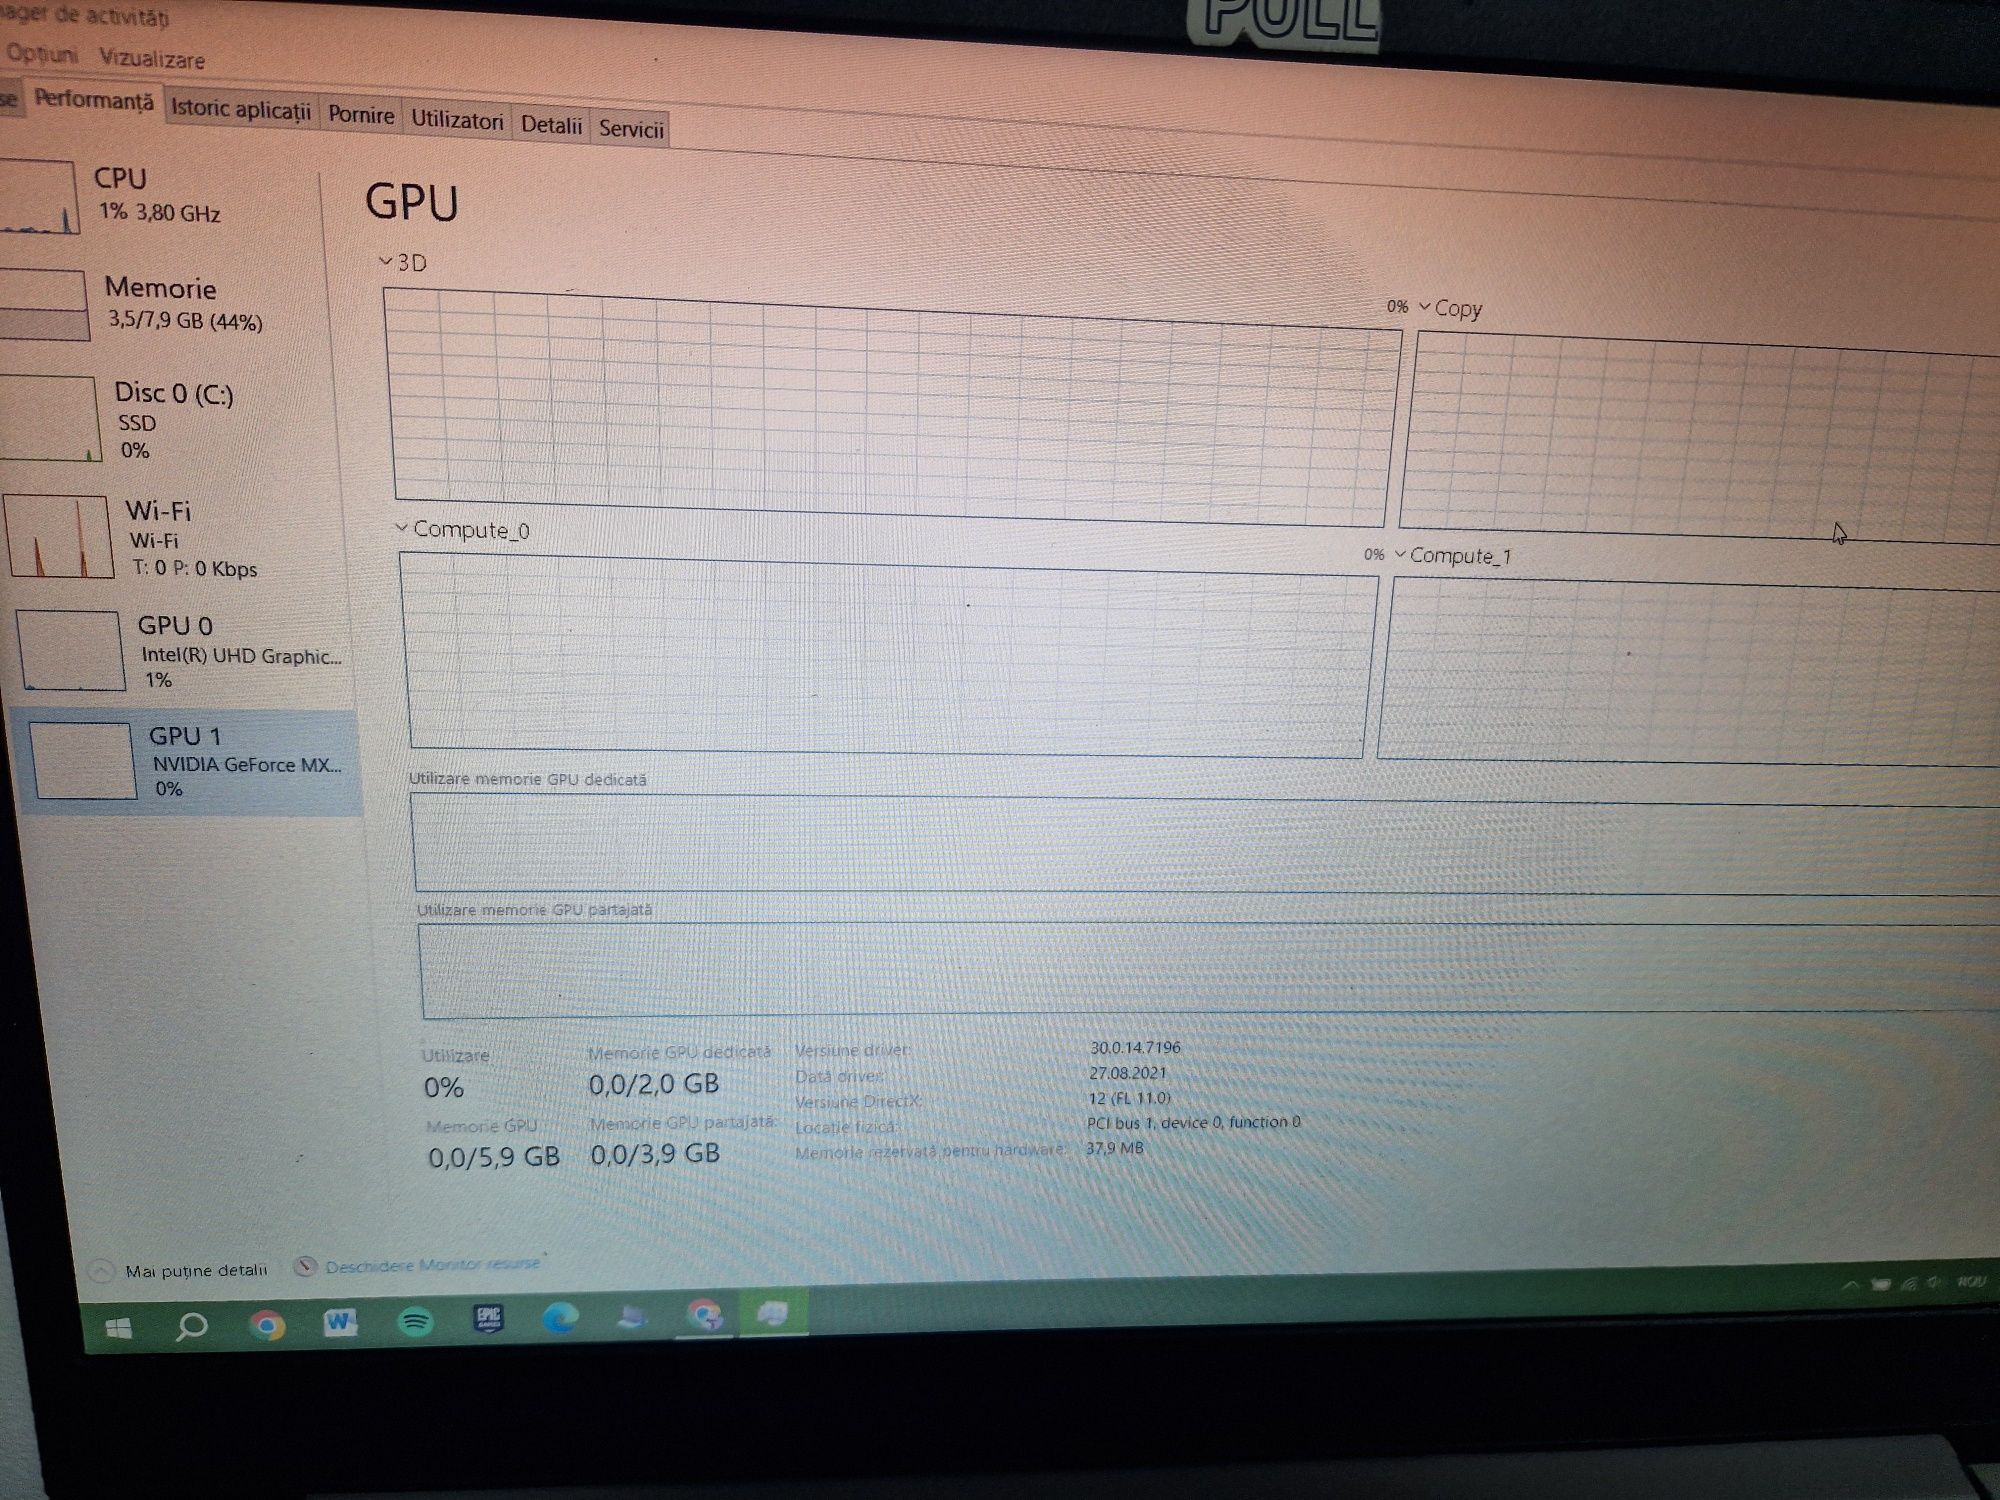Click the DirectX version 12 (FL 11.0)
The image size is (2000, 1500).
(x=1130, y=1098)
